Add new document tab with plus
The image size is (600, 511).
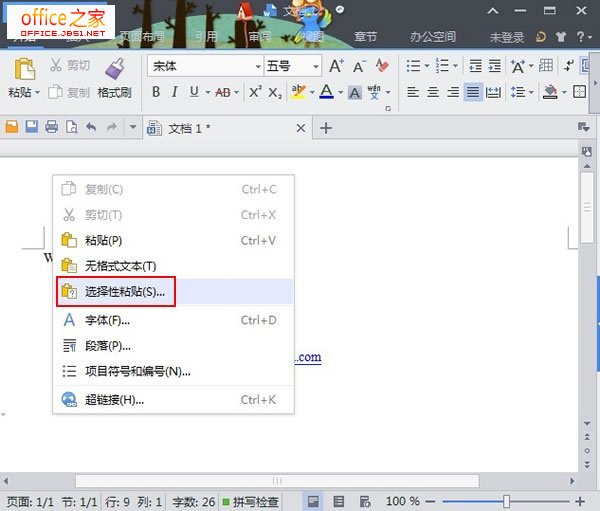(x=326, y=128)
